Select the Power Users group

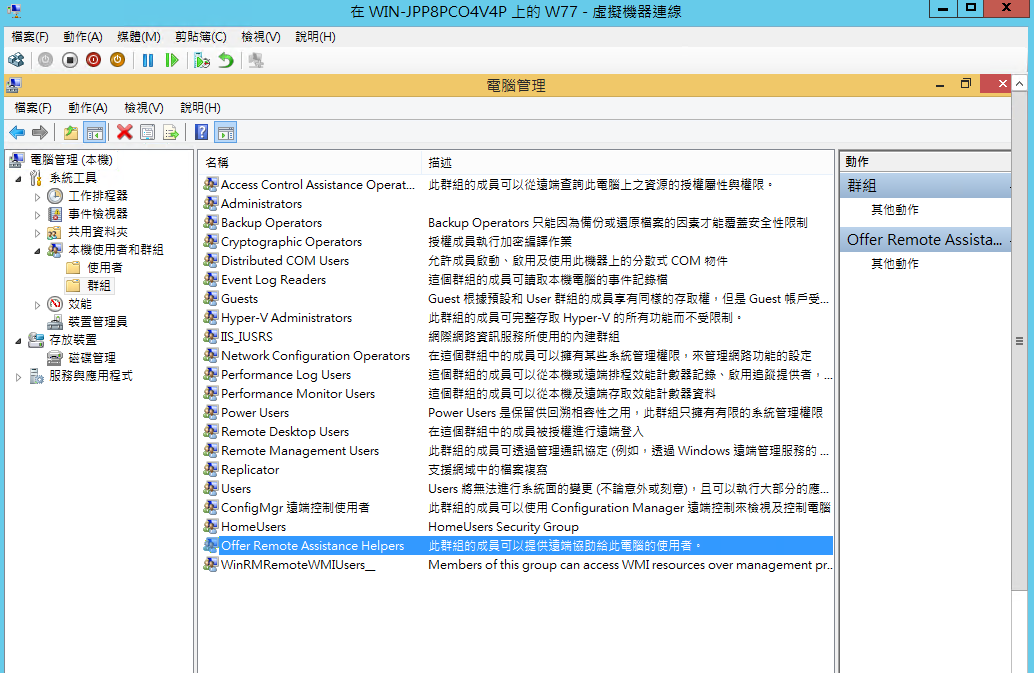(255, 413)
